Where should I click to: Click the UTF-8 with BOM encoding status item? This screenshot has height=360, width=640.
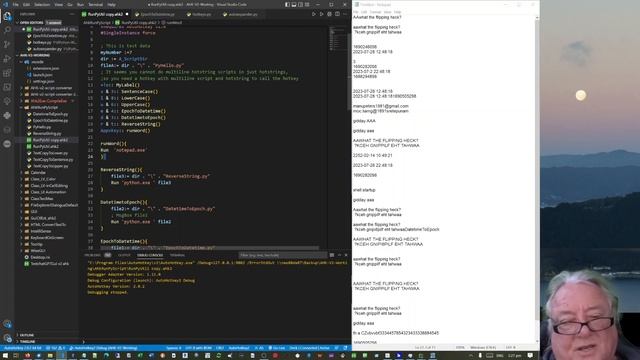pos(199,348)
